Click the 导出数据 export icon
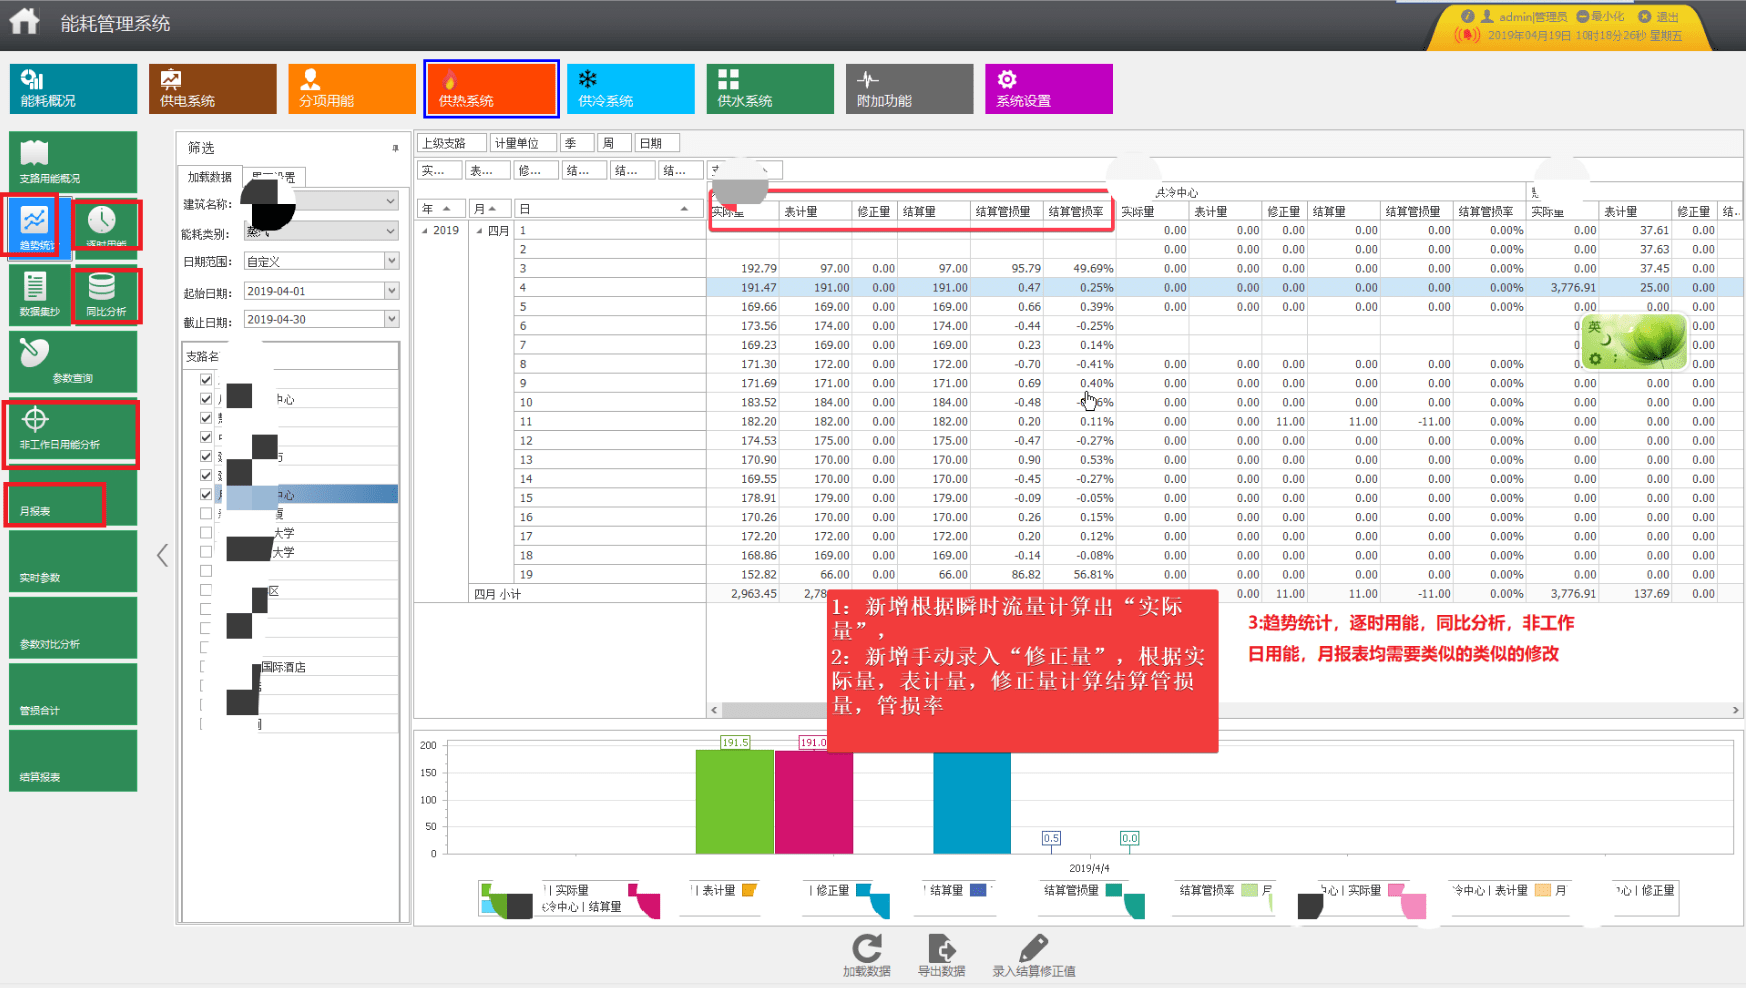 point(941,955)
